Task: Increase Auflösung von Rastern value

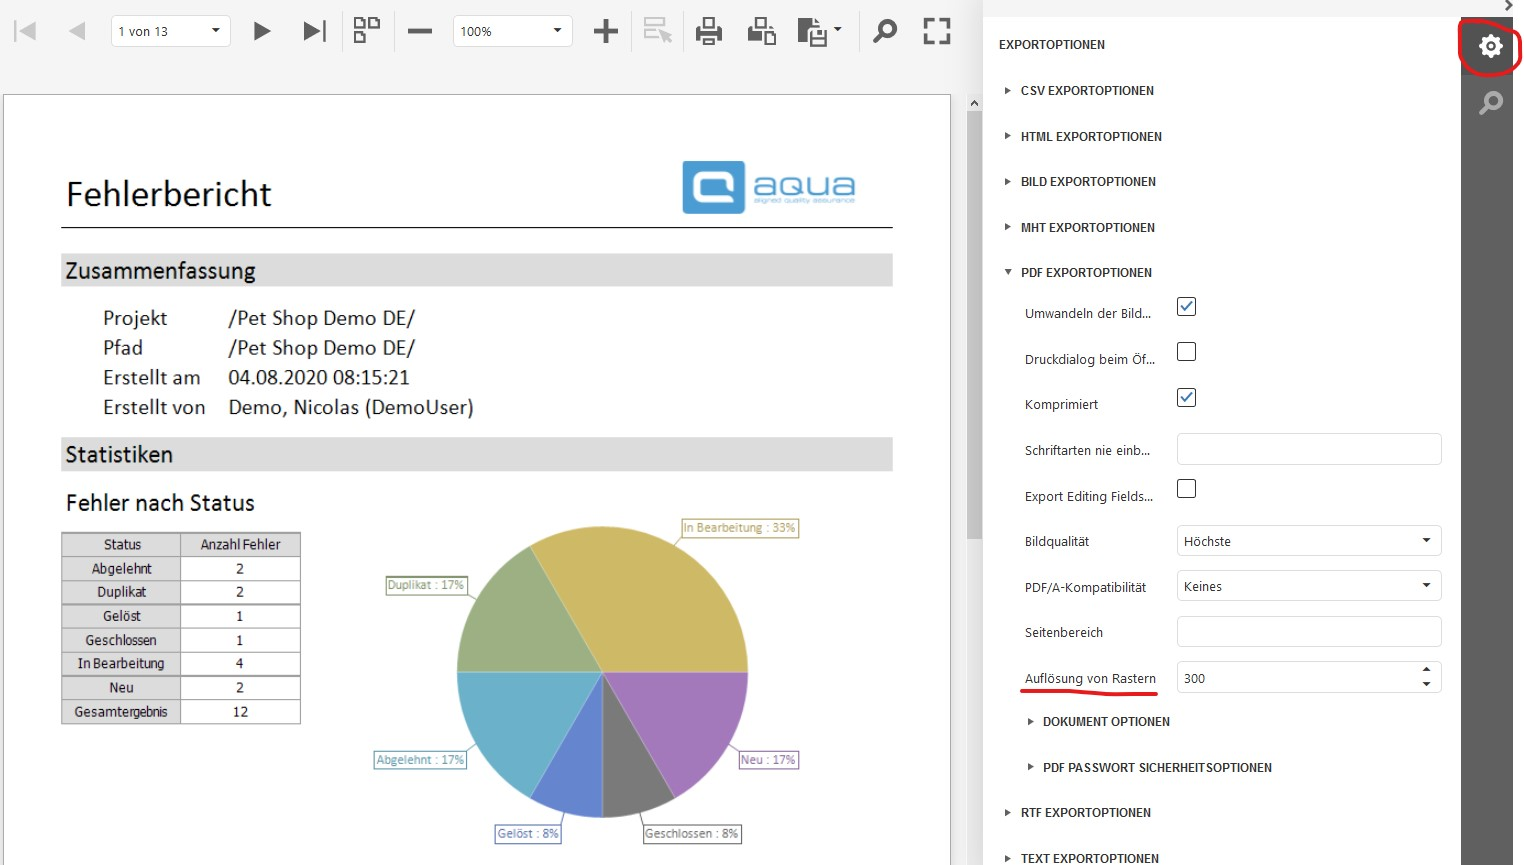Action: (1426, 670)
